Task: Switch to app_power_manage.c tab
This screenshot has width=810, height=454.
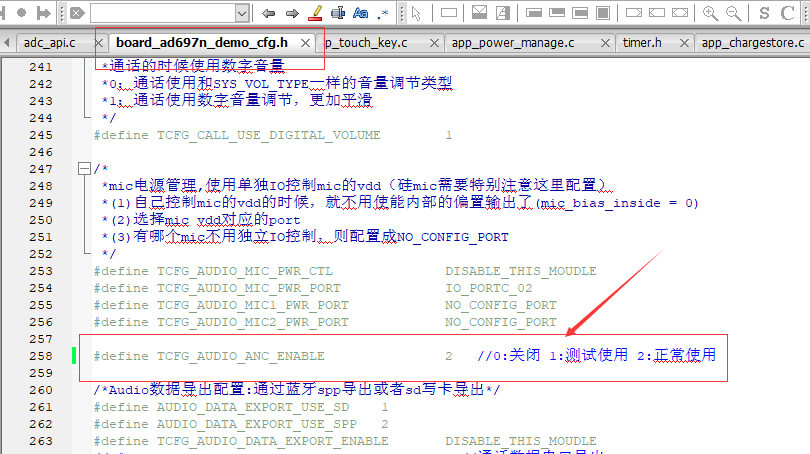Action: (x=513, y=43)
